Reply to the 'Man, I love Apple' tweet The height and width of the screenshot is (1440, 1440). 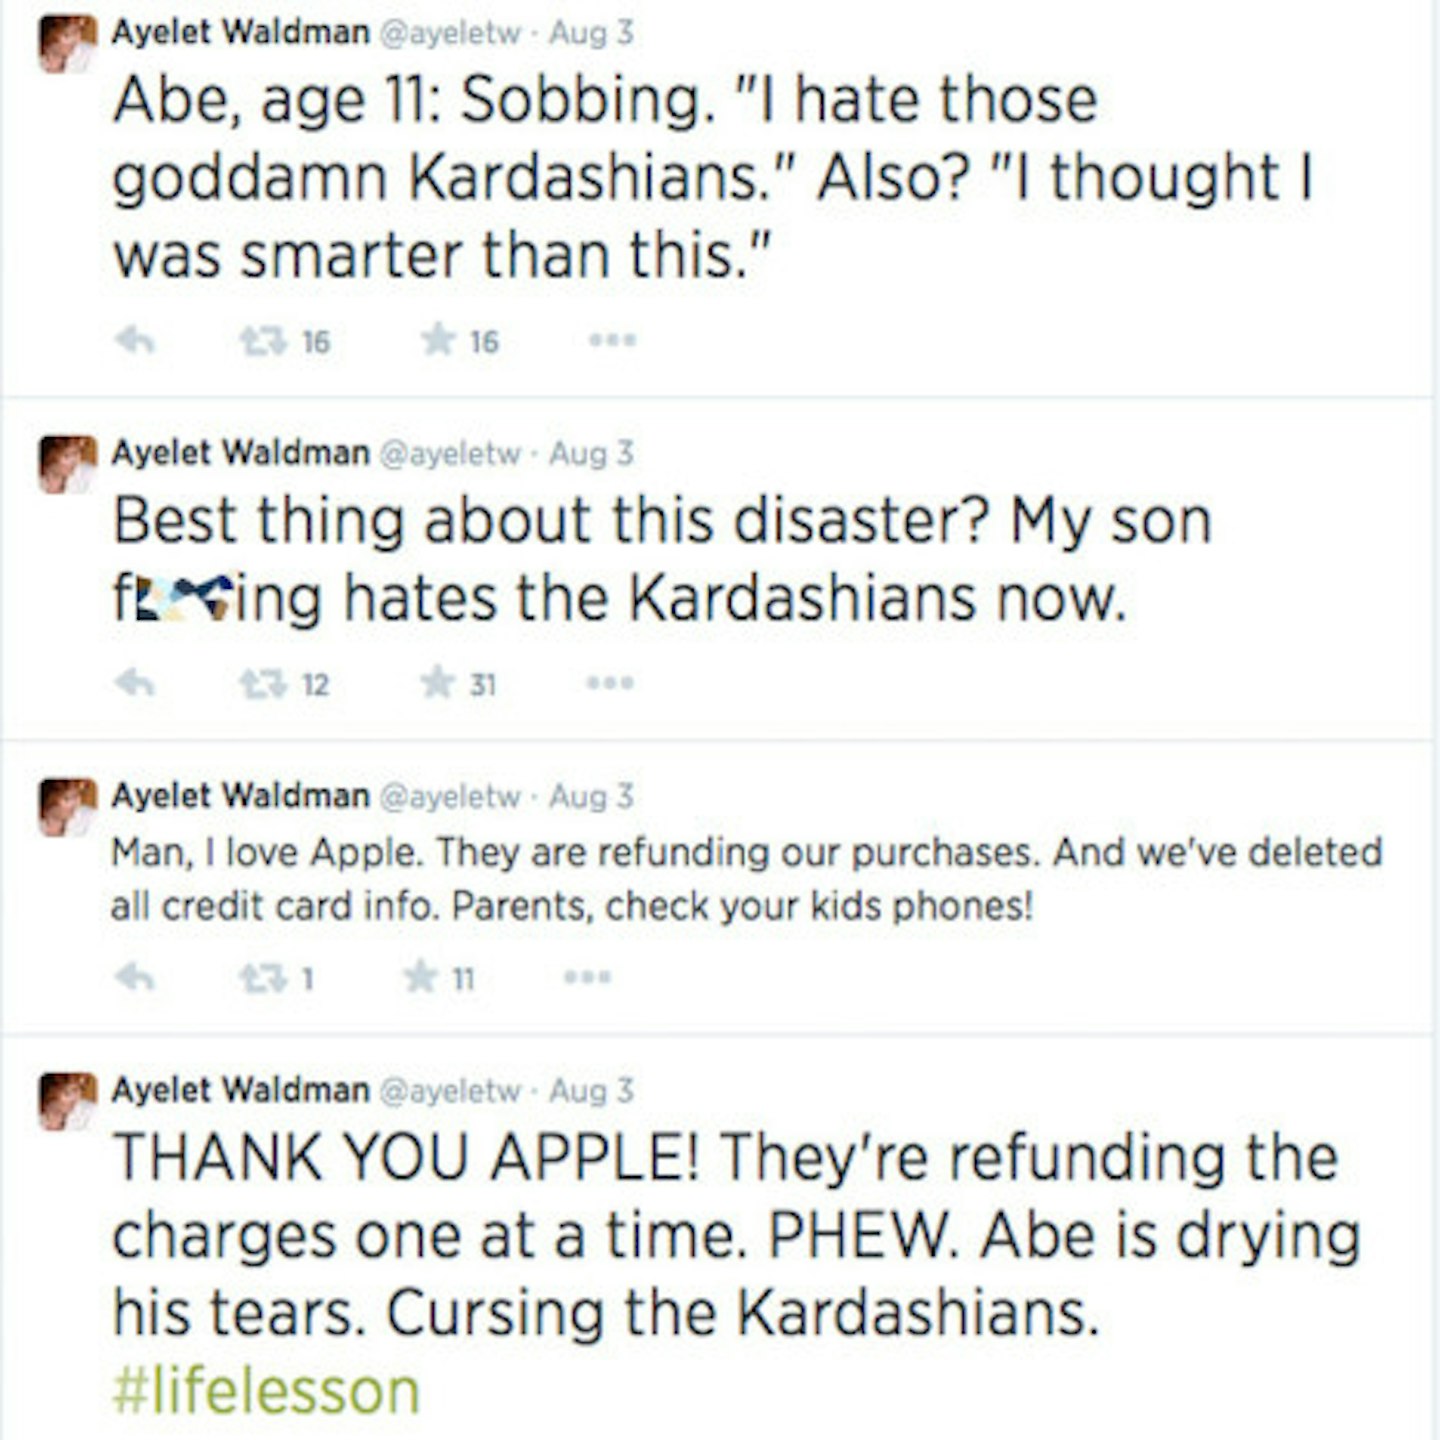(x=135, y=977)
